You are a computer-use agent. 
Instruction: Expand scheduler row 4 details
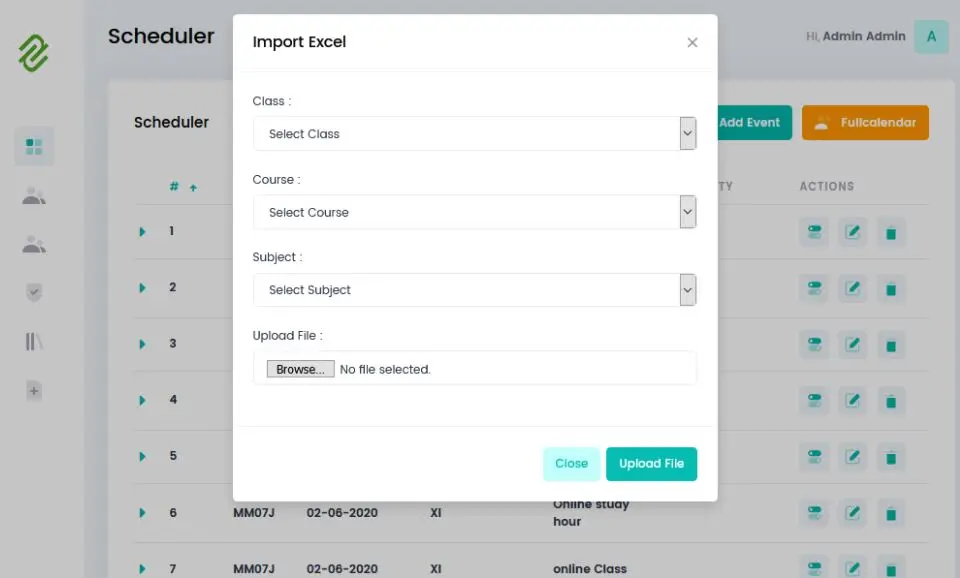[141, 401]
